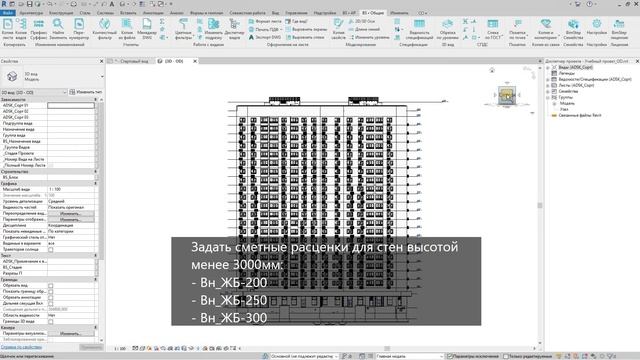640x360 pixels.
Task: Click Изменить button for Параметры отображения
Action: pyautogui.click(x=71, y=220)
